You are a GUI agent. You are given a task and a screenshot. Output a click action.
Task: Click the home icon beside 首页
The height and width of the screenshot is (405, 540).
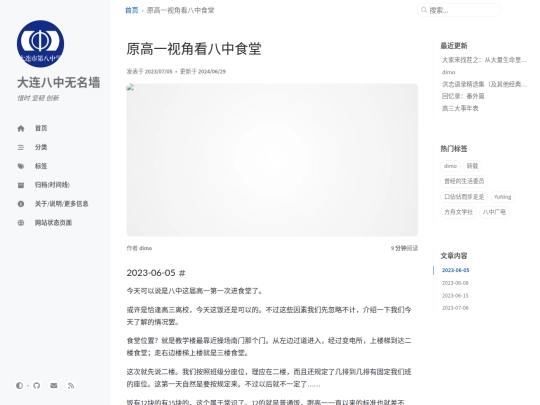[21, 128]
